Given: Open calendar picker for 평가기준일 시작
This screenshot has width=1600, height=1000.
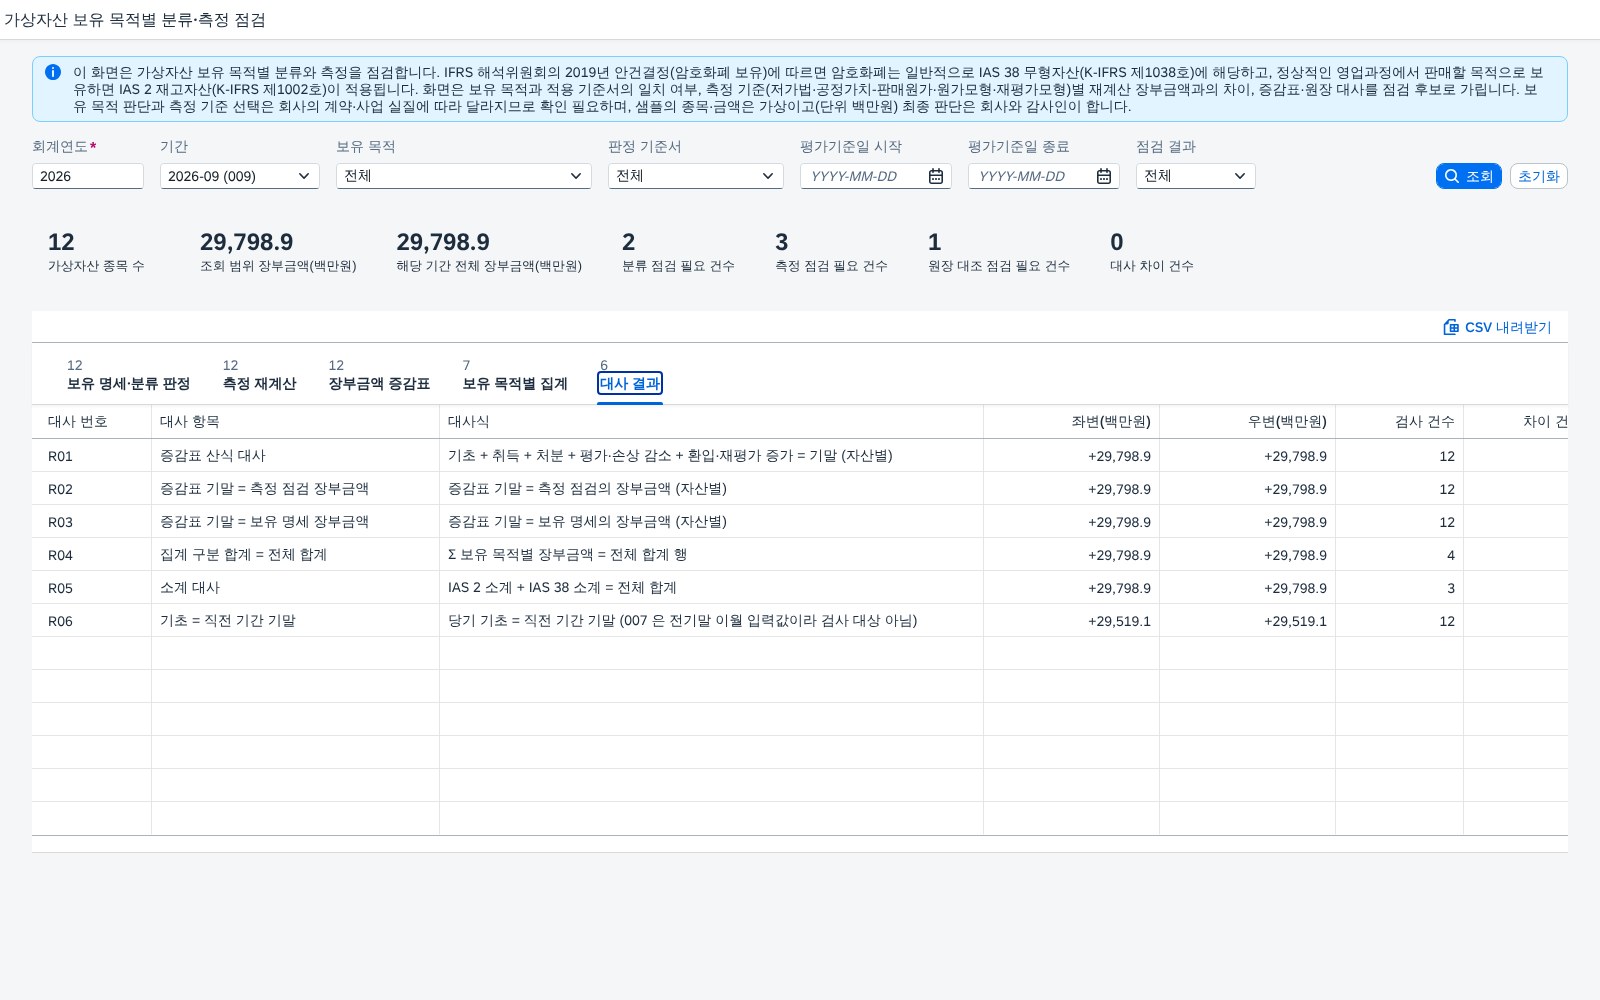Looking at the screenshot, I should point(936,176).
